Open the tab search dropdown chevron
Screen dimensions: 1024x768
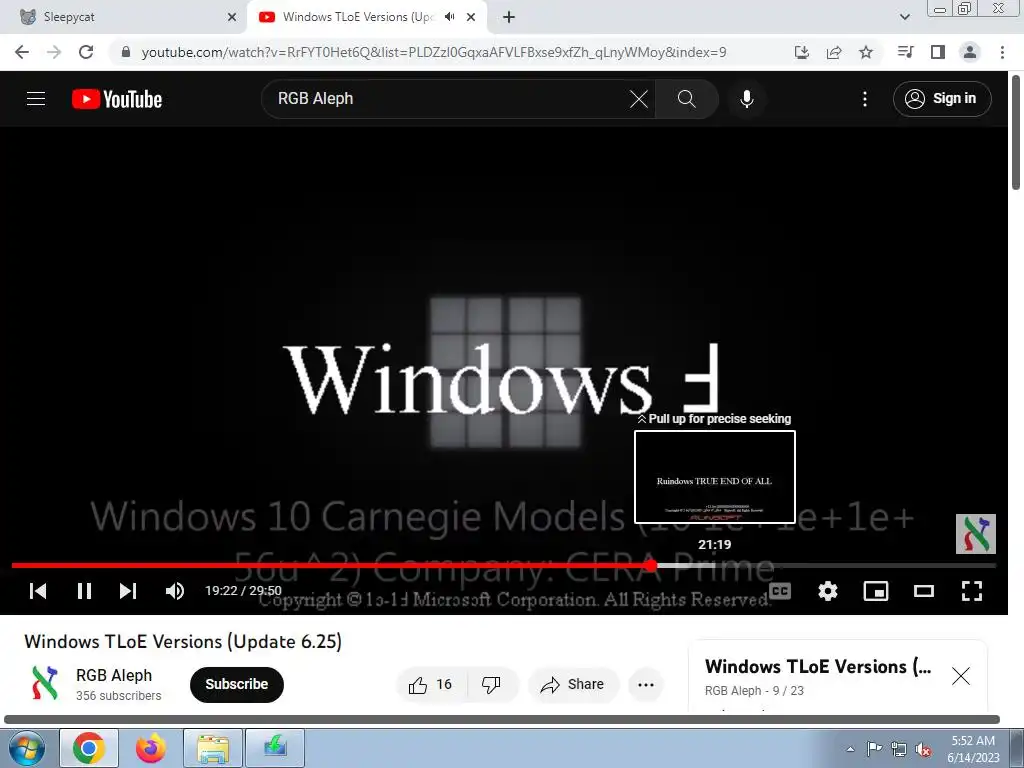(x=904, y=17)
